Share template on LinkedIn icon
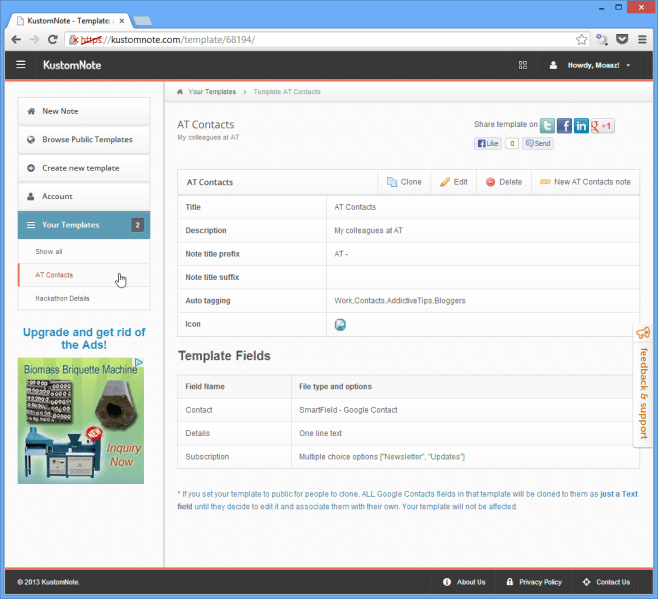 [x=581, y=126]
